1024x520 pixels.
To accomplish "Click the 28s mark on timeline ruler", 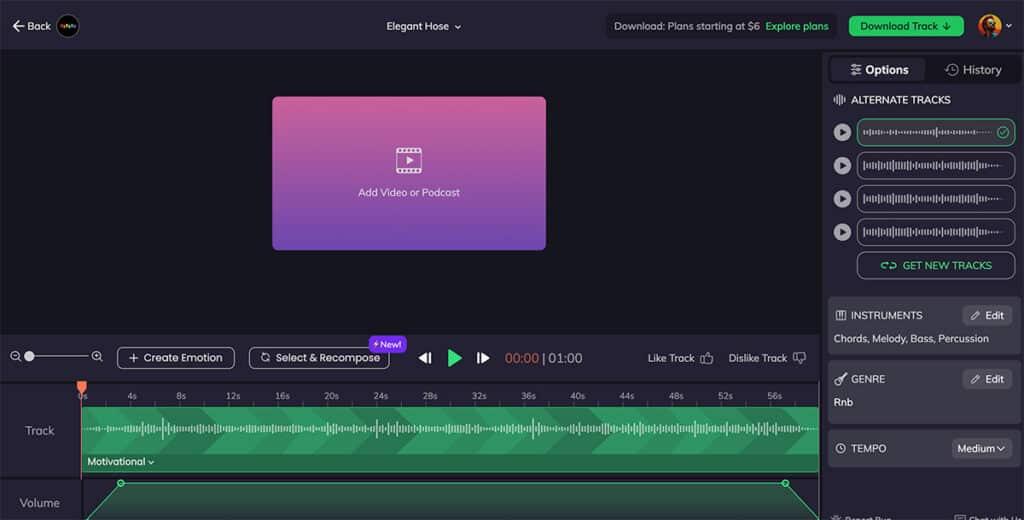I will tap(430, 396).
